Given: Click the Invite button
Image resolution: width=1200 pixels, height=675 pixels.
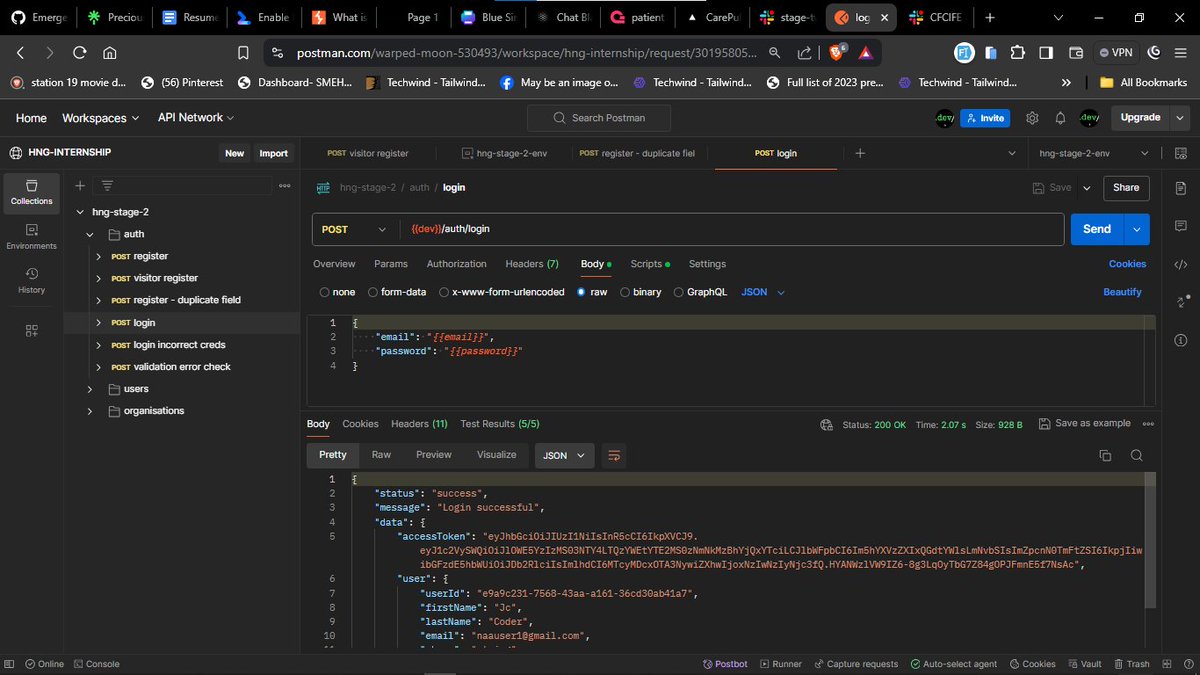Looking at the screenshot, I should click(984, 118).
